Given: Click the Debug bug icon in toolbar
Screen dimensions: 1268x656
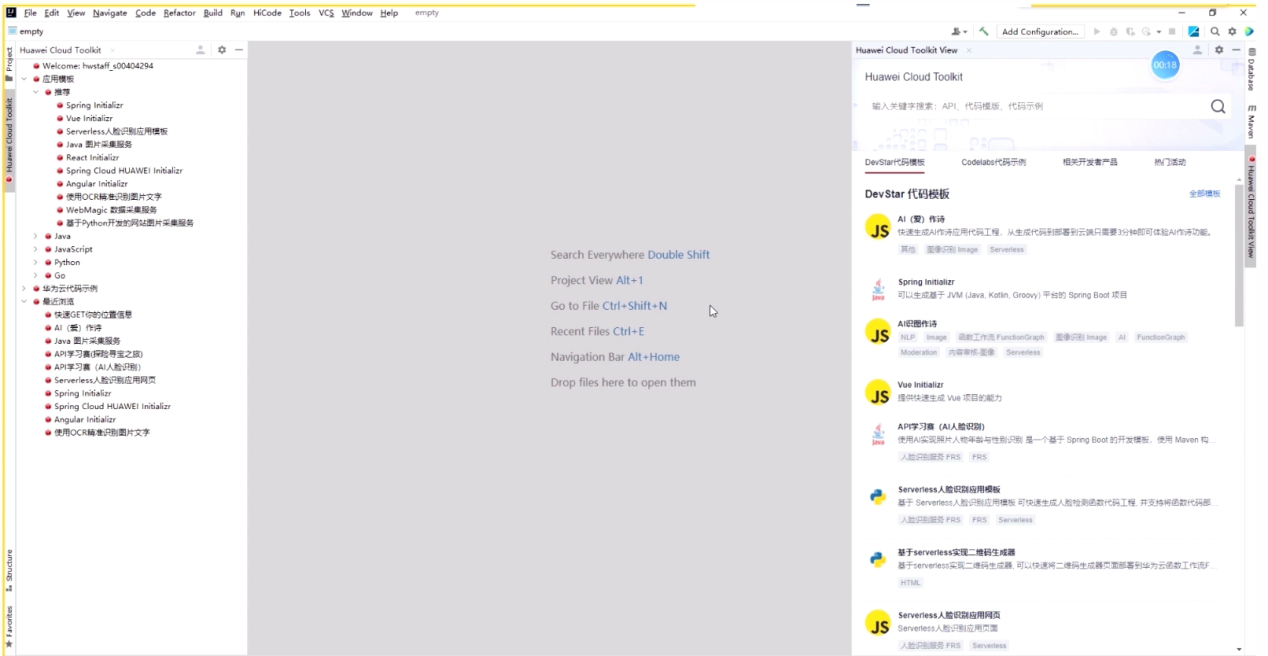Looking at the screenshot, I should pyautogui.click(x=1114, y=31).
